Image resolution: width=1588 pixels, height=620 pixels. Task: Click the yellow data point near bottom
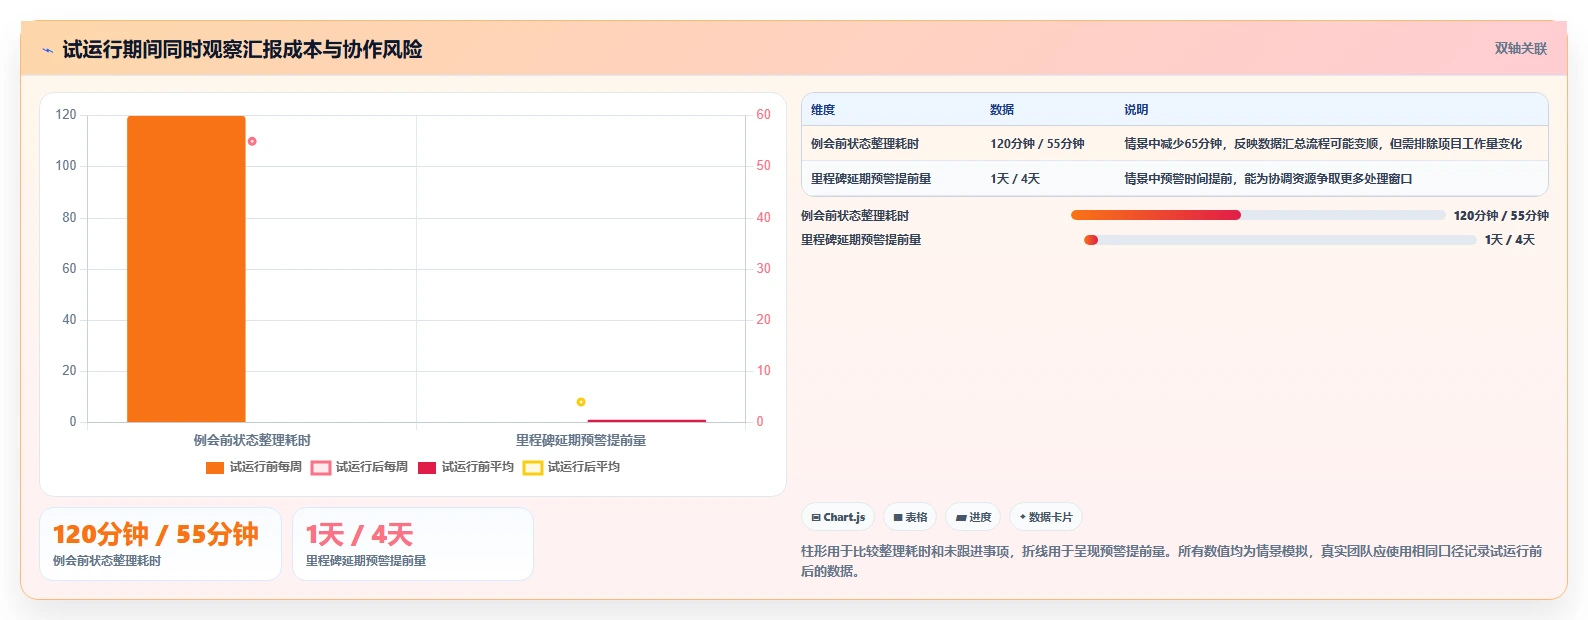point(581,402)
